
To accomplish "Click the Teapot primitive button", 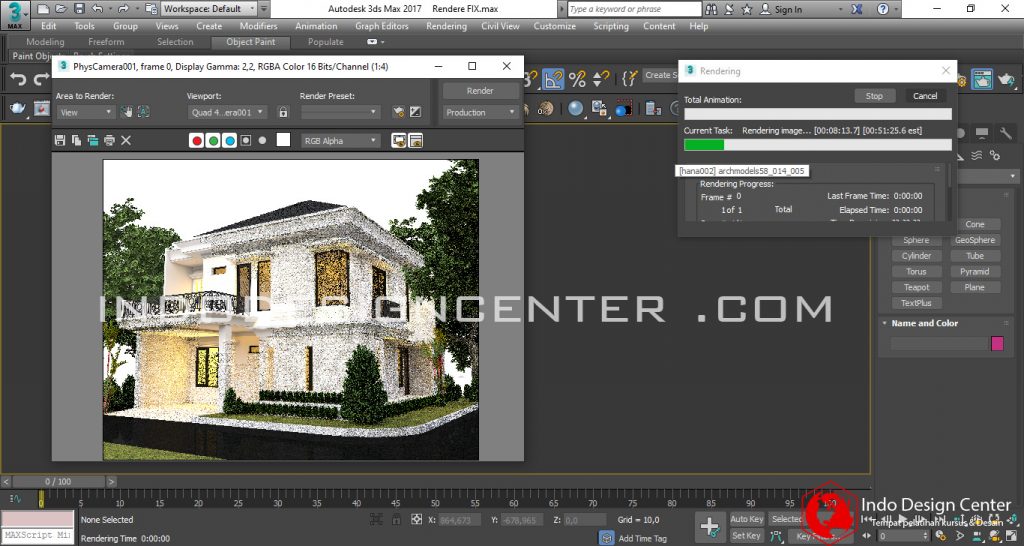I will (916, 287).
